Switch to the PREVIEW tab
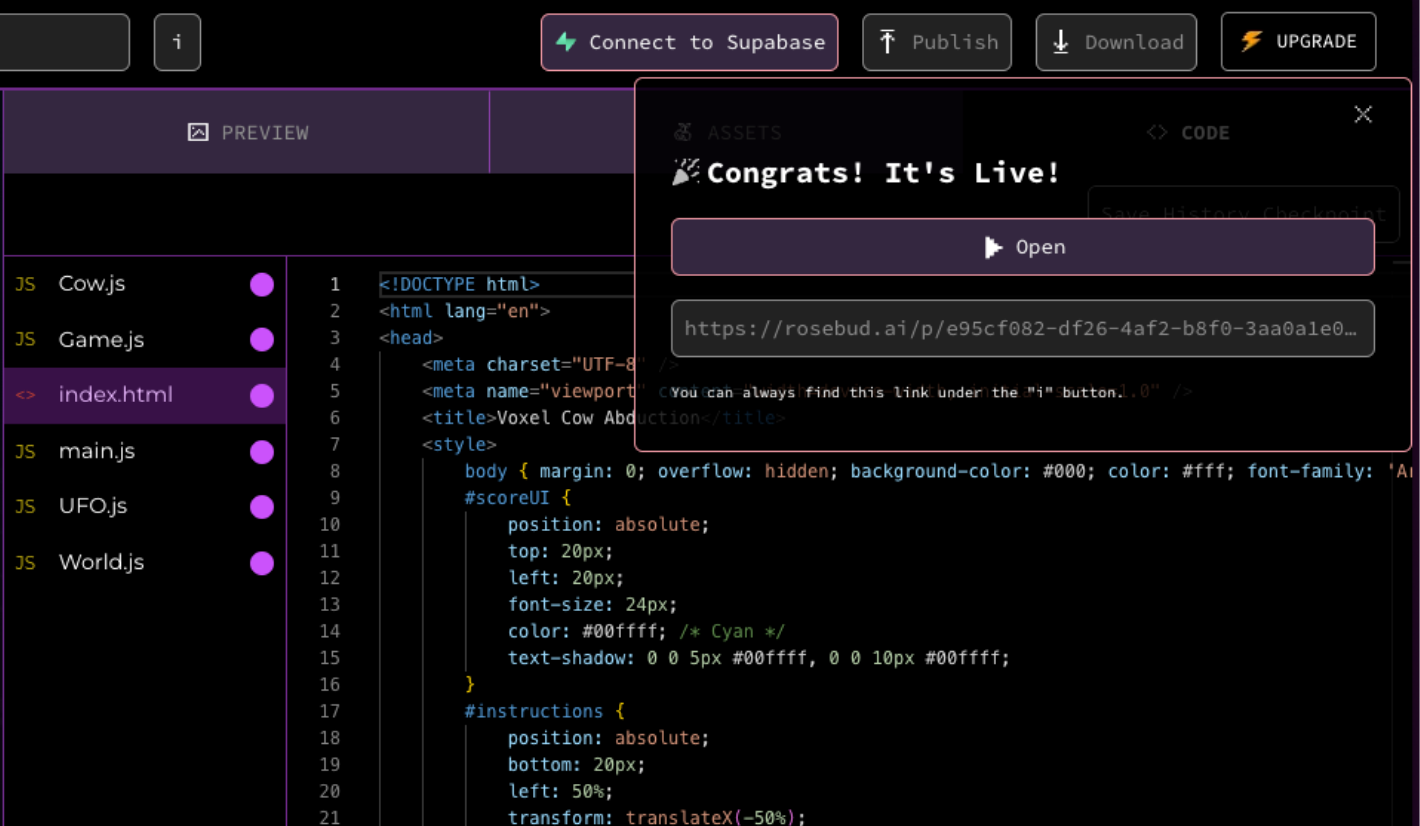The image size is (1420, 826). click(x=247, y=132)
